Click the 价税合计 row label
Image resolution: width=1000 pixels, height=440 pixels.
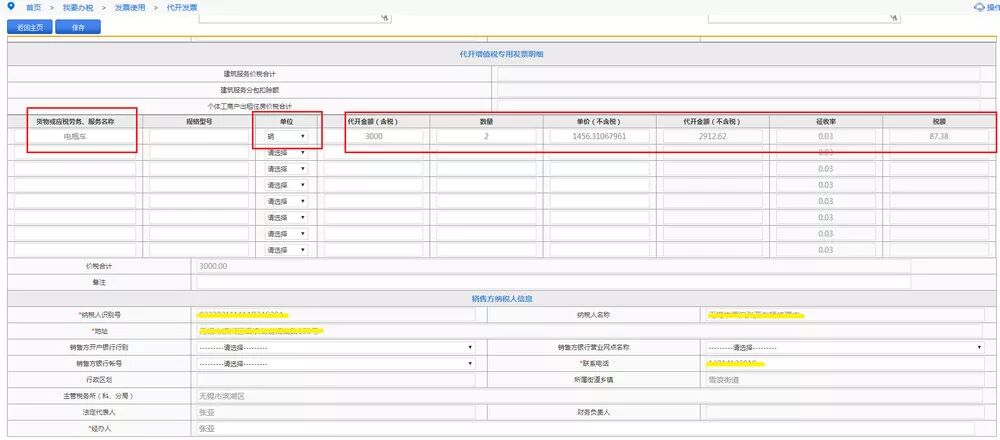click(99, 266)
